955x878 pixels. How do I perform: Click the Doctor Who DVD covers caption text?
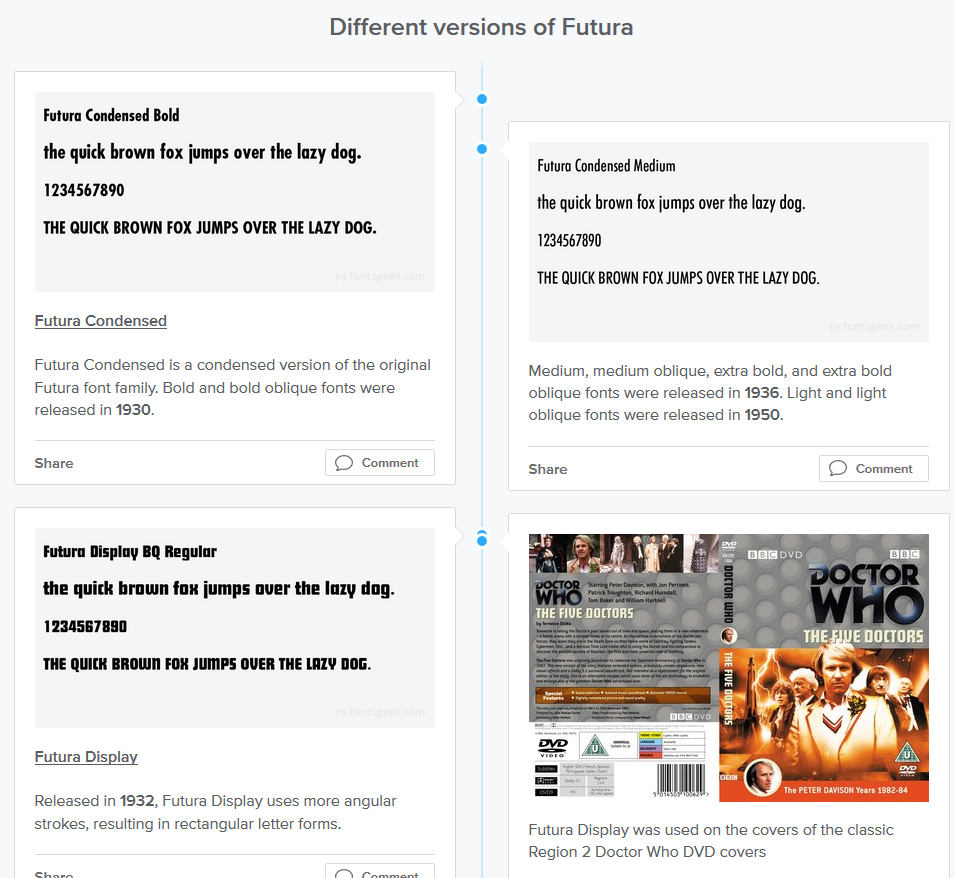pyautogui.click(x=710, y=841)
